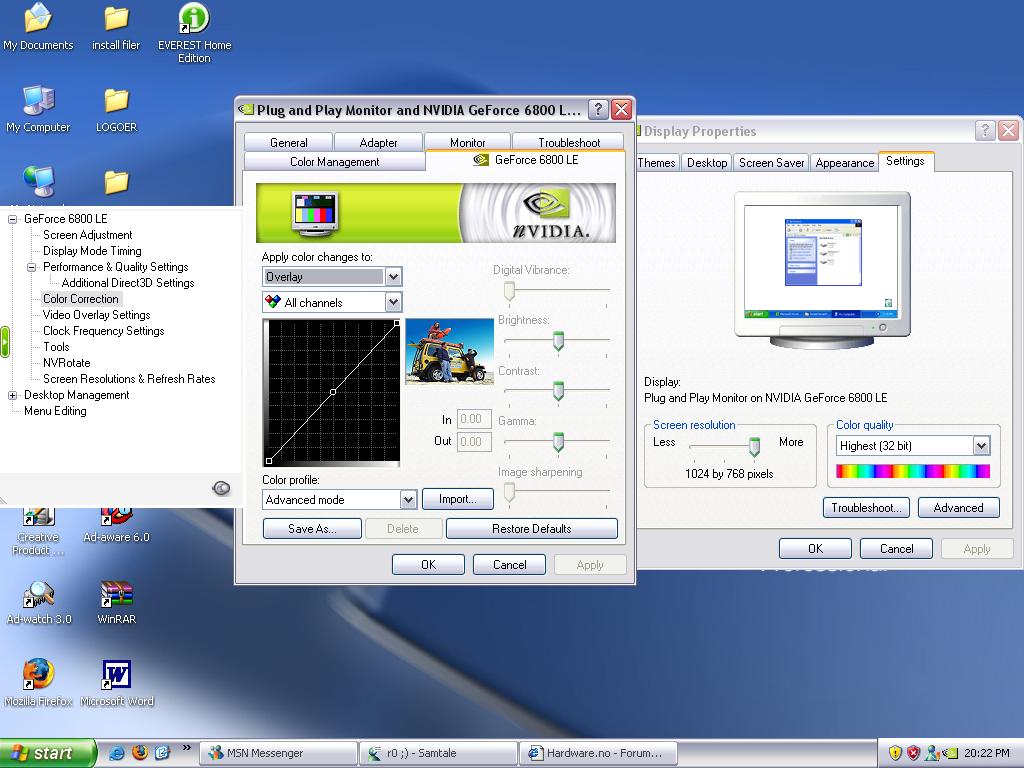Screen dimensions: 1024x768
Task: Click the Restore Defaults button
Action: pos(532,528)
